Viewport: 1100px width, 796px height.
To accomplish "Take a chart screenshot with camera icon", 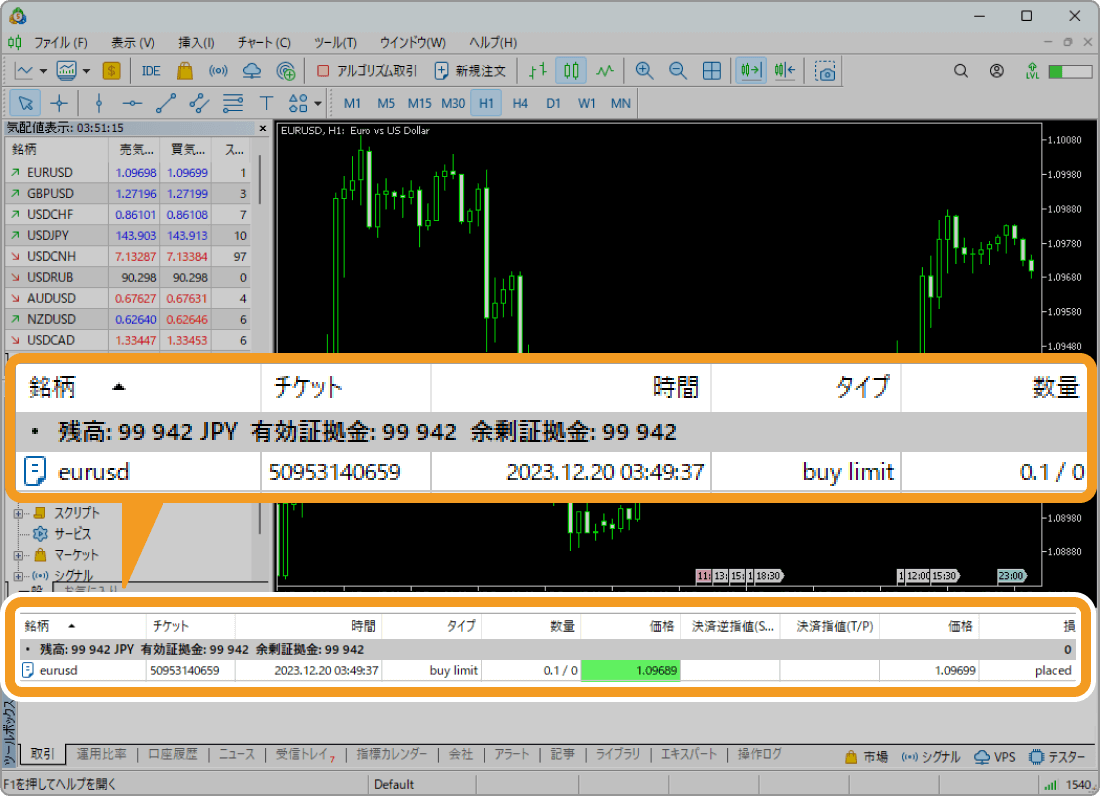I will [x=825, y=71].
